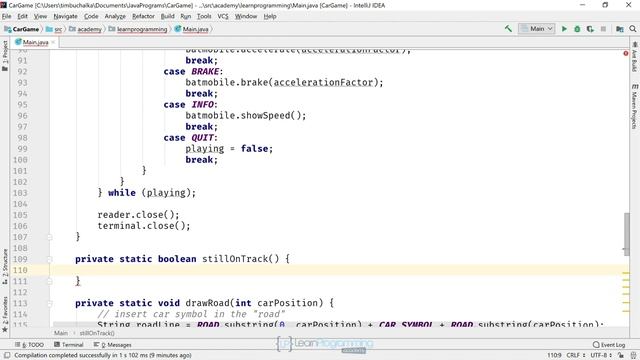Click the grey stop button in toolbar

tap(603, 29)
